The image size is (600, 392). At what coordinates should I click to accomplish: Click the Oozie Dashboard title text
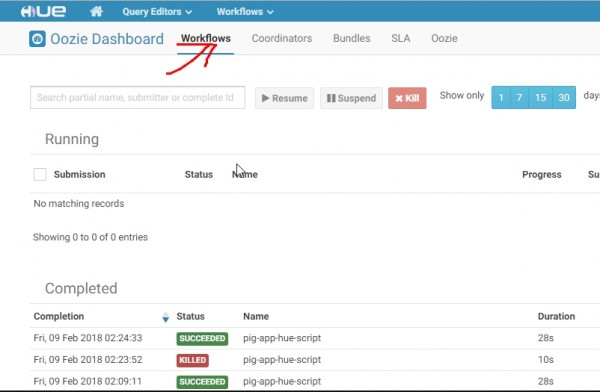(107, 39)
